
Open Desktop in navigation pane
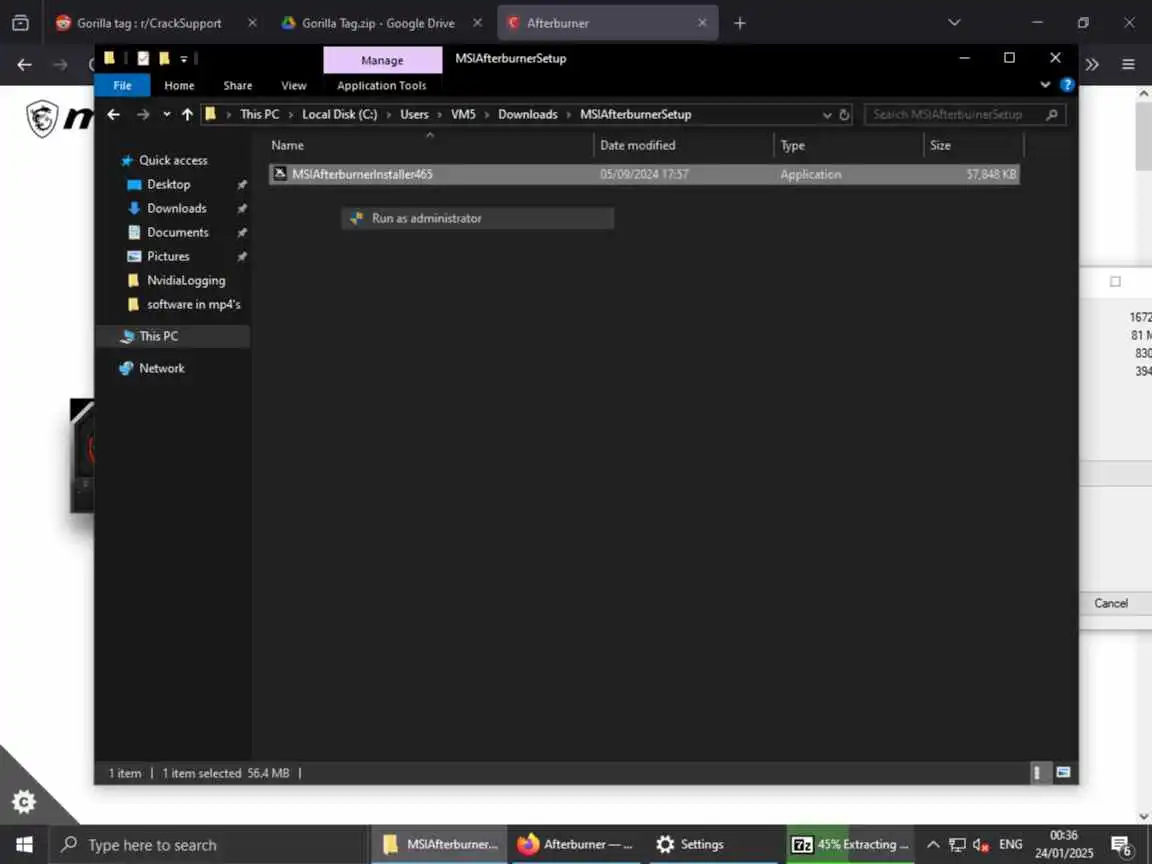168,184
